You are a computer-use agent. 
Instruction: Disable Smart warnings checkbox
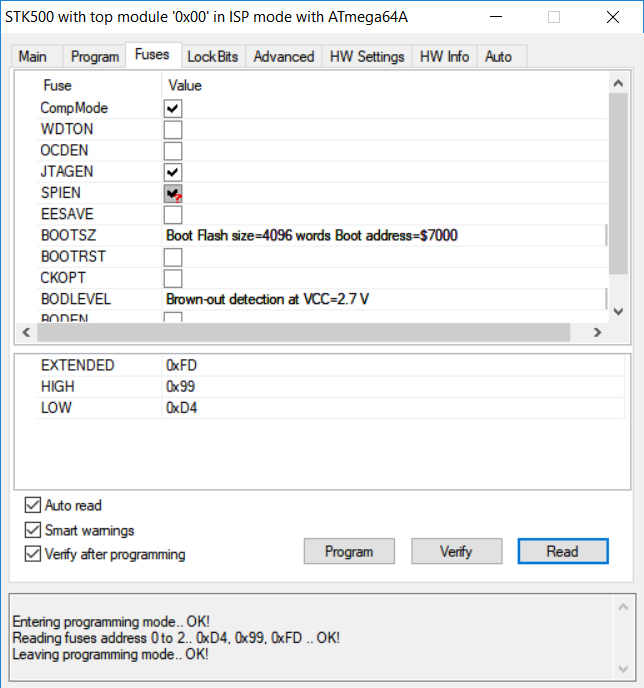[33, 530]
